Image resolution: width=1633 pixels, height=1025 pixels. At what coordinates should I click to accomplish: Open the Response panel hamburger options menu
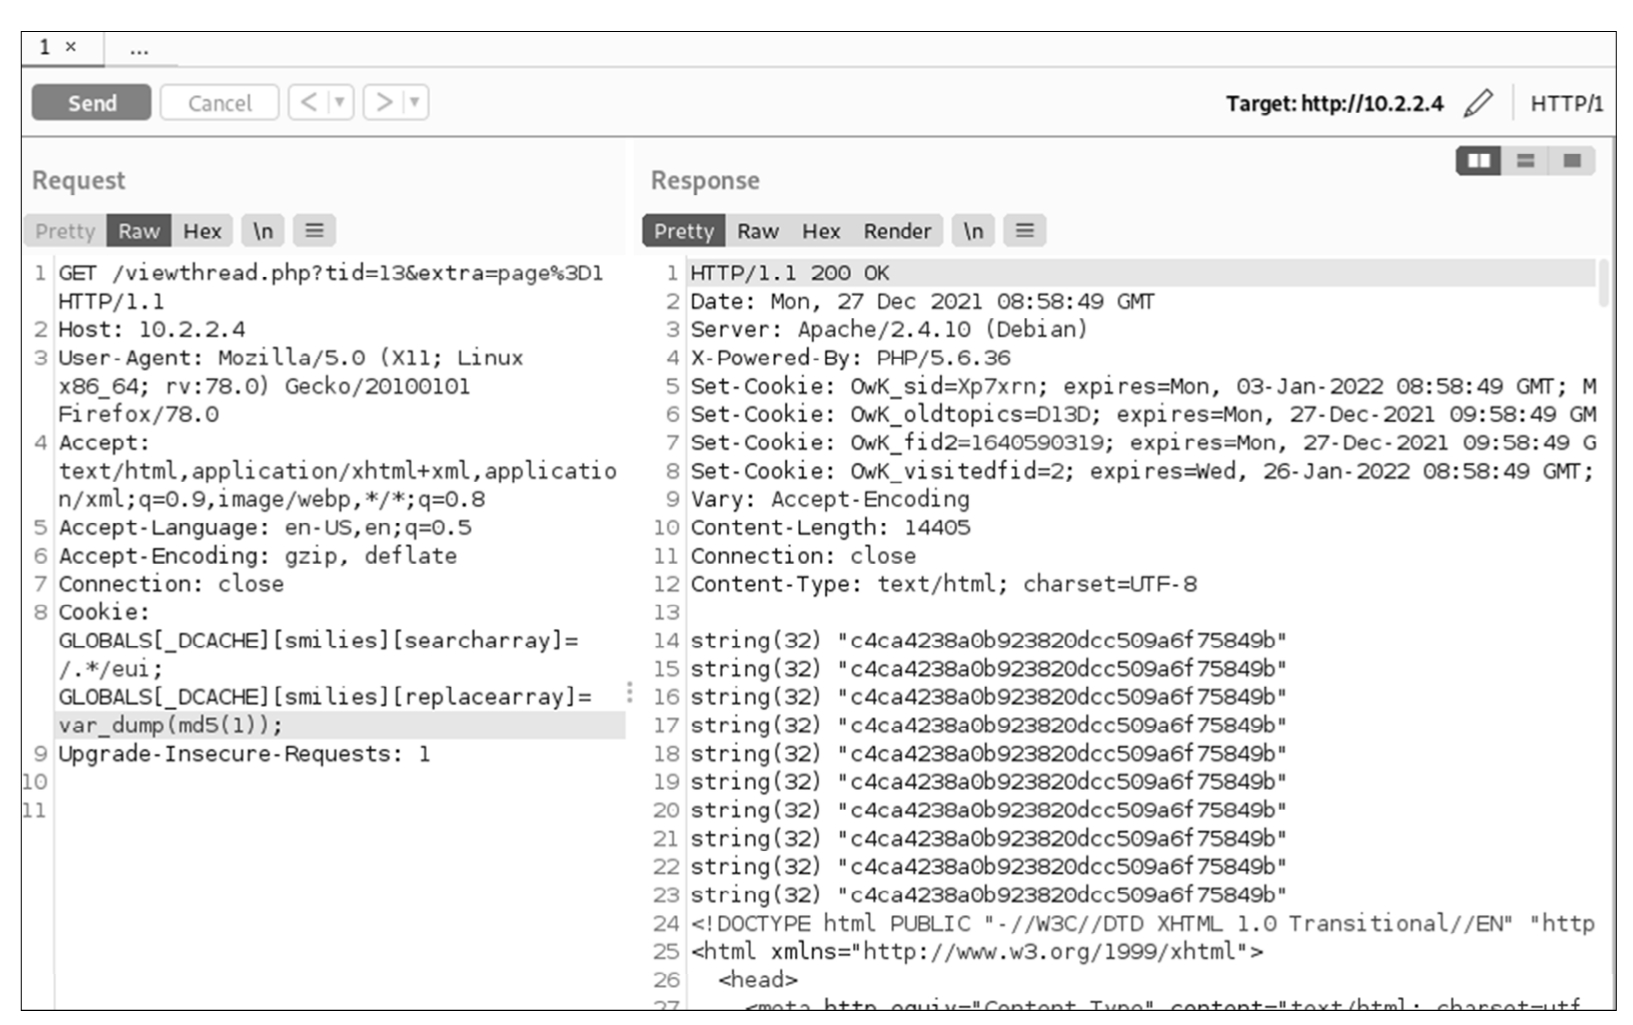1024,231
